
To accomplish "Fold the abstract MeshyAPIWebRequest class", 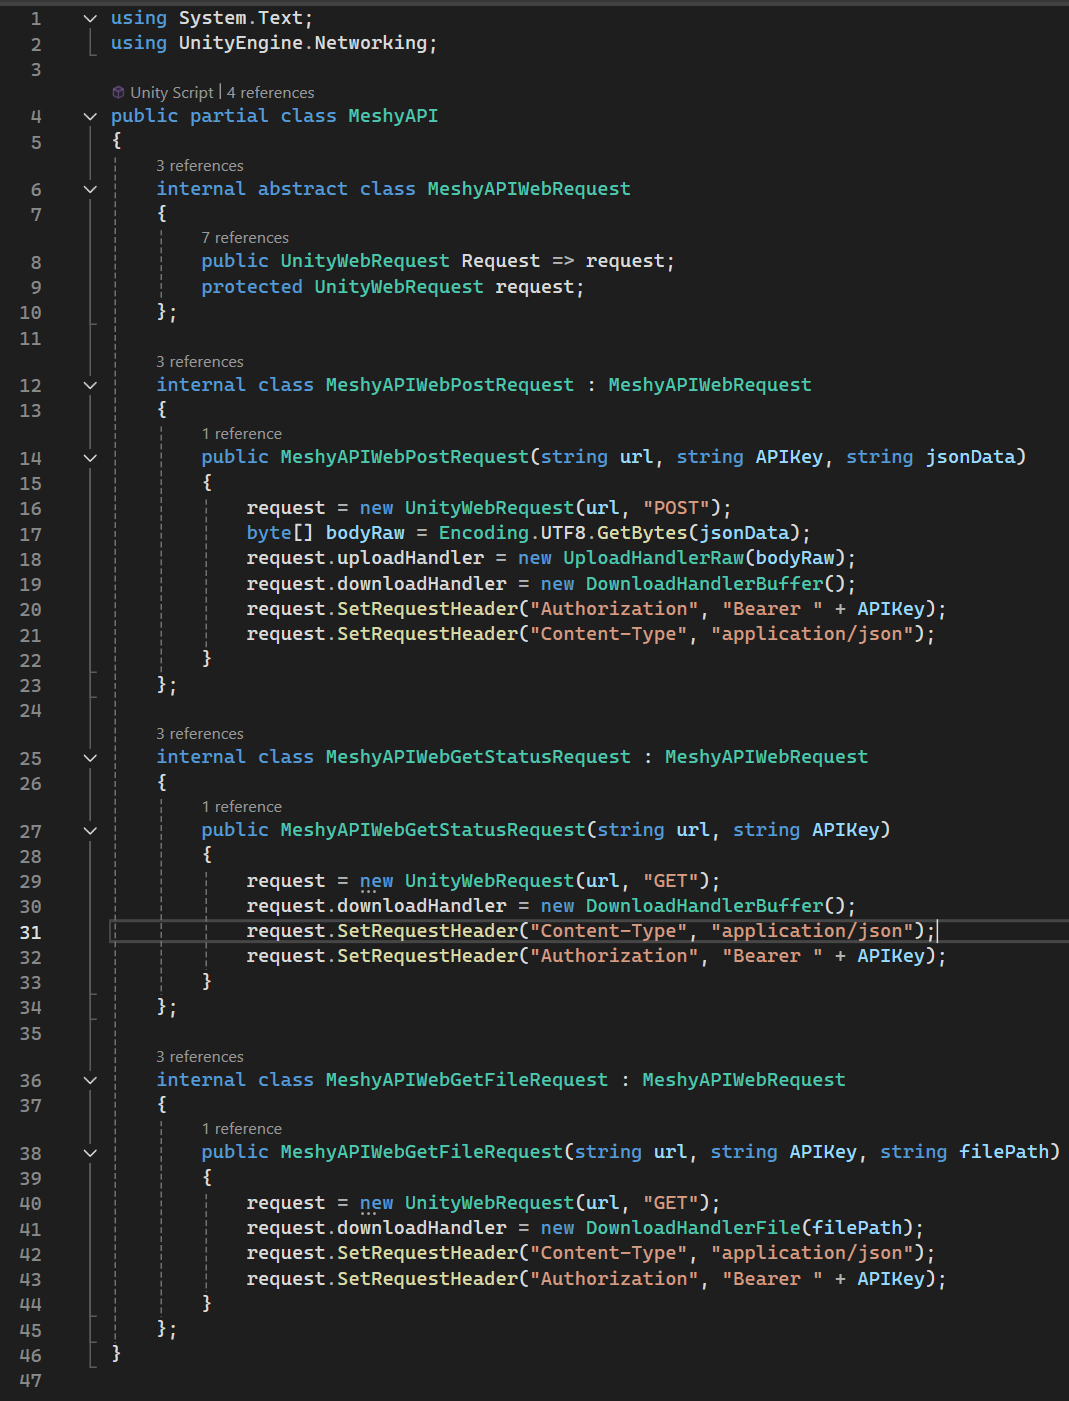I will tap(90, 189).
